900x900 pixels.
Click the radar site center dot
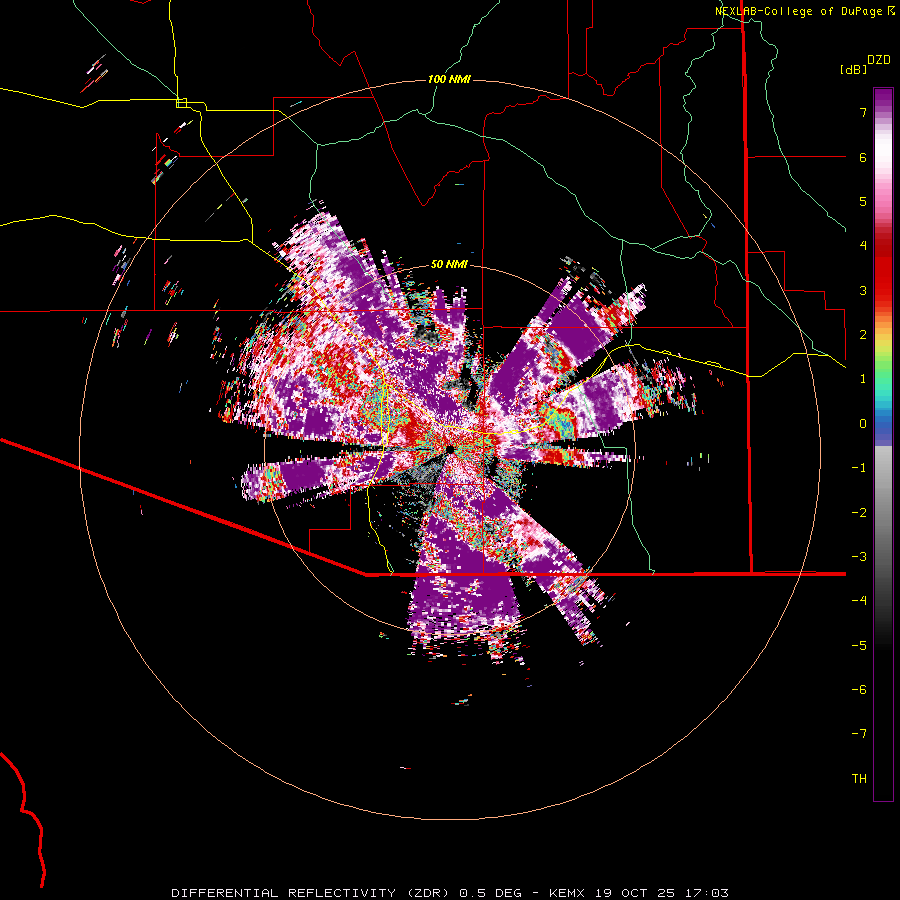point(449,449)
